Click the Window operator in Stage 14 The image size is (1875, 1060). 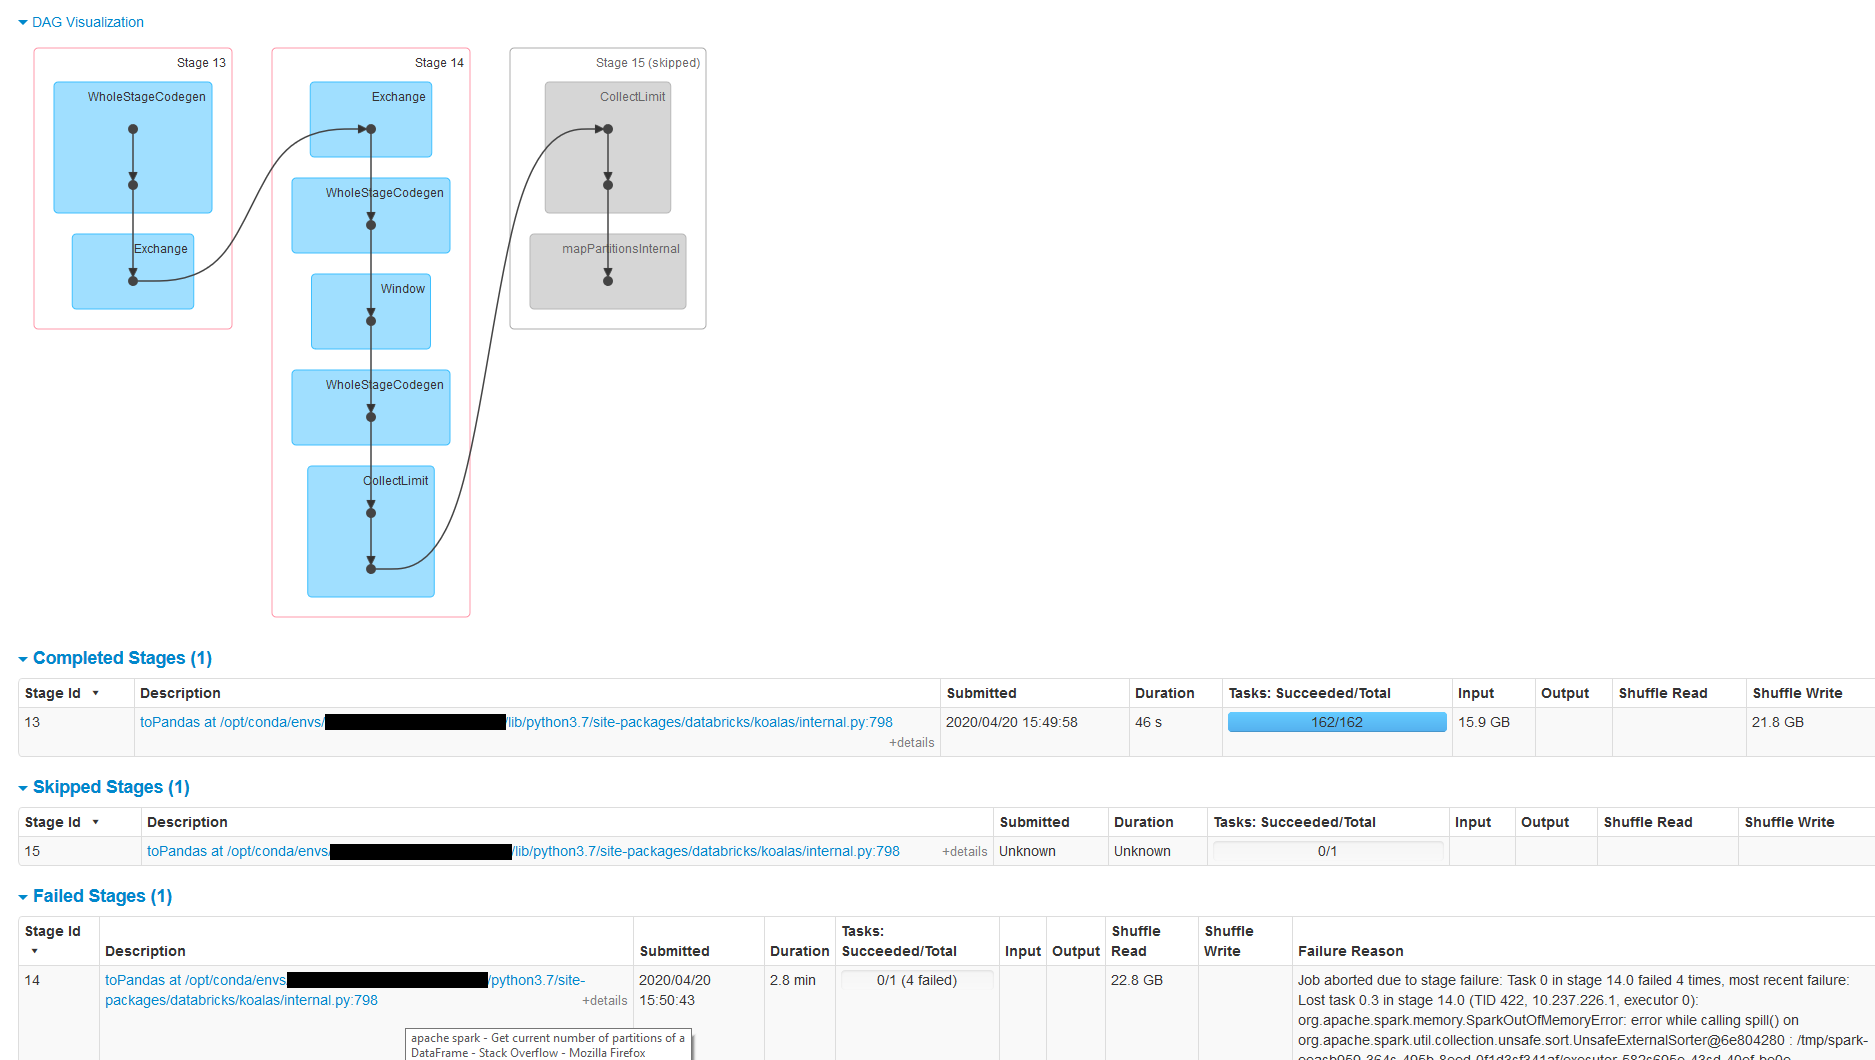370,311
